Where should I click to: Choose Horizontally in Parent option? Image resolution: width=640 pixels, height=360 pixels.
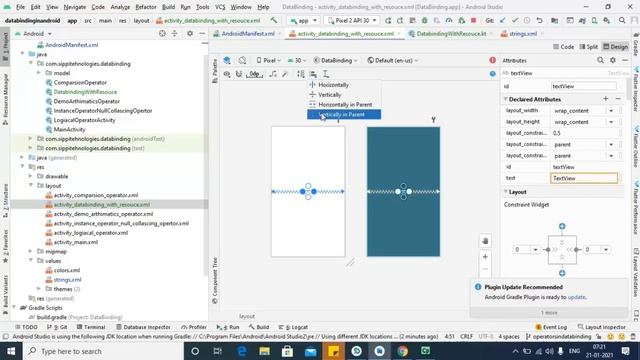(344, 104)
